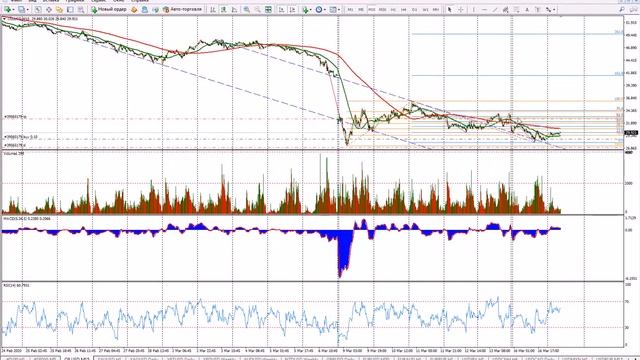Toggle chart shift from right border

tap(292, 9)
